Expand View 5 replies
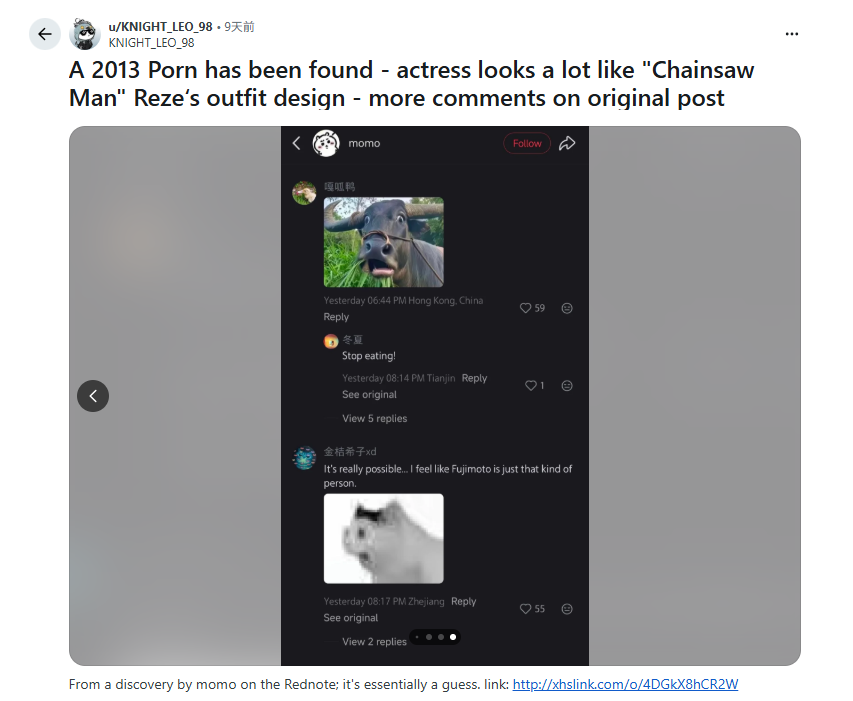The image size is (853, 701). 374,418
